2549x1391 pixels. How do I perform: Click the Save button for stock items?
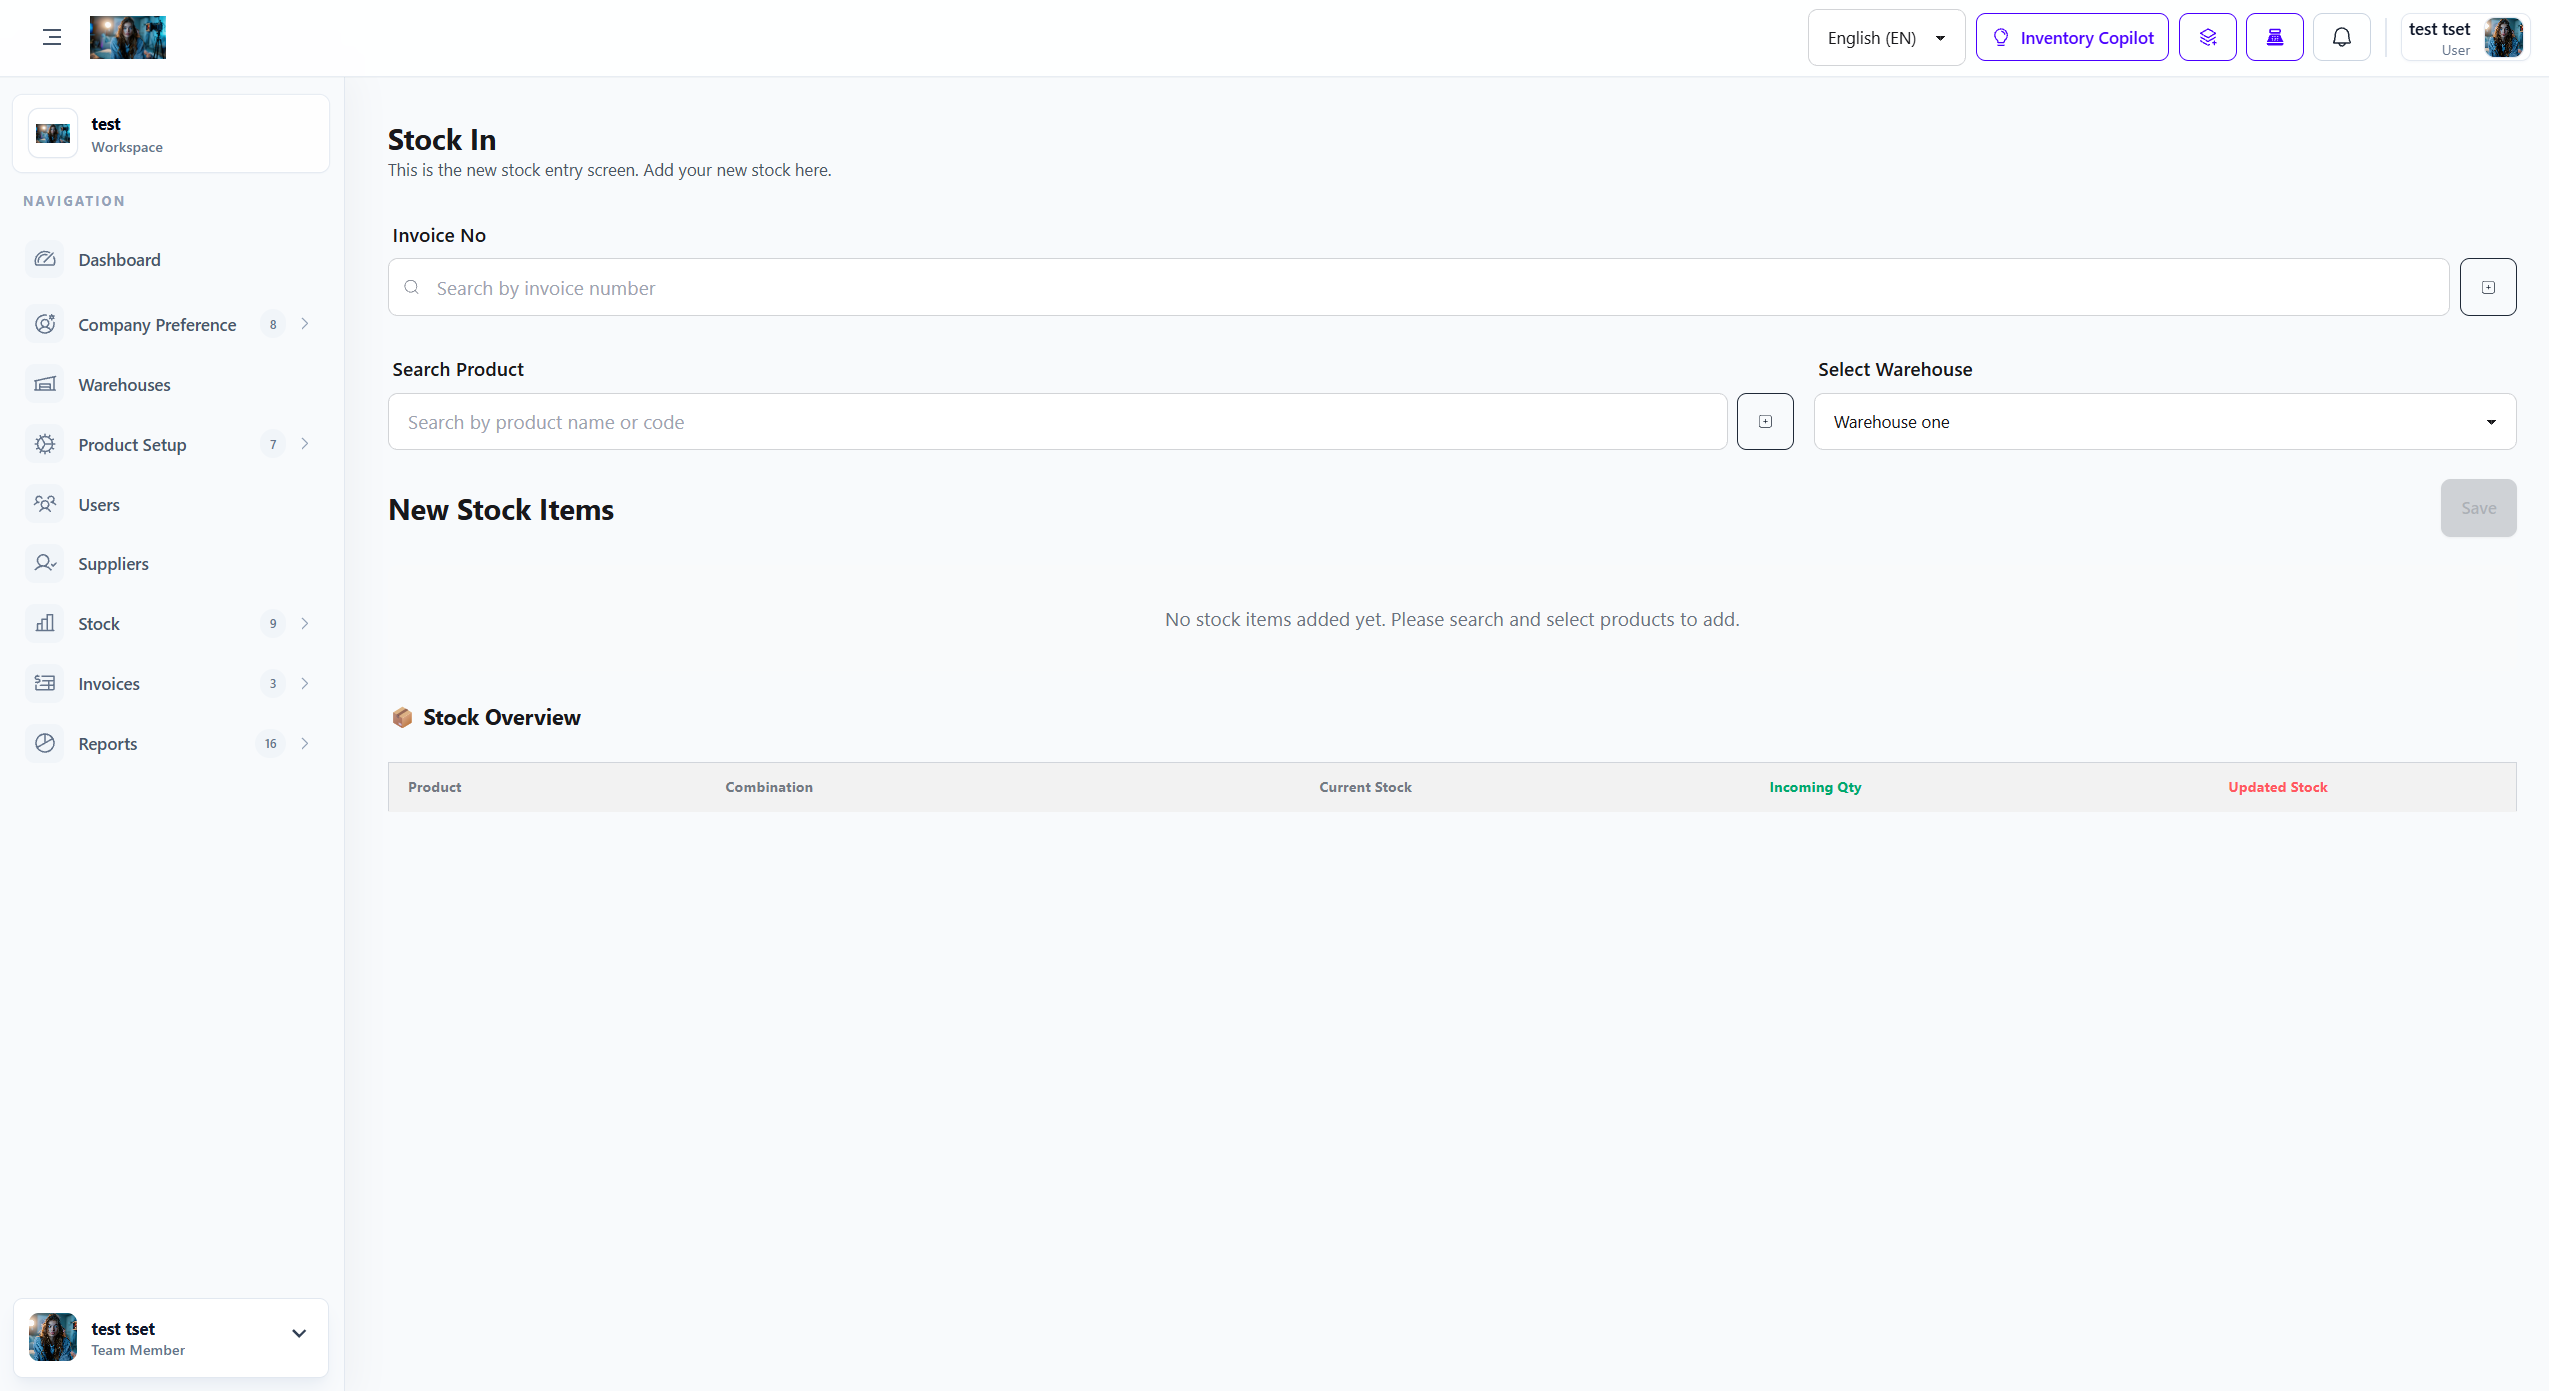click(2478, 508)
